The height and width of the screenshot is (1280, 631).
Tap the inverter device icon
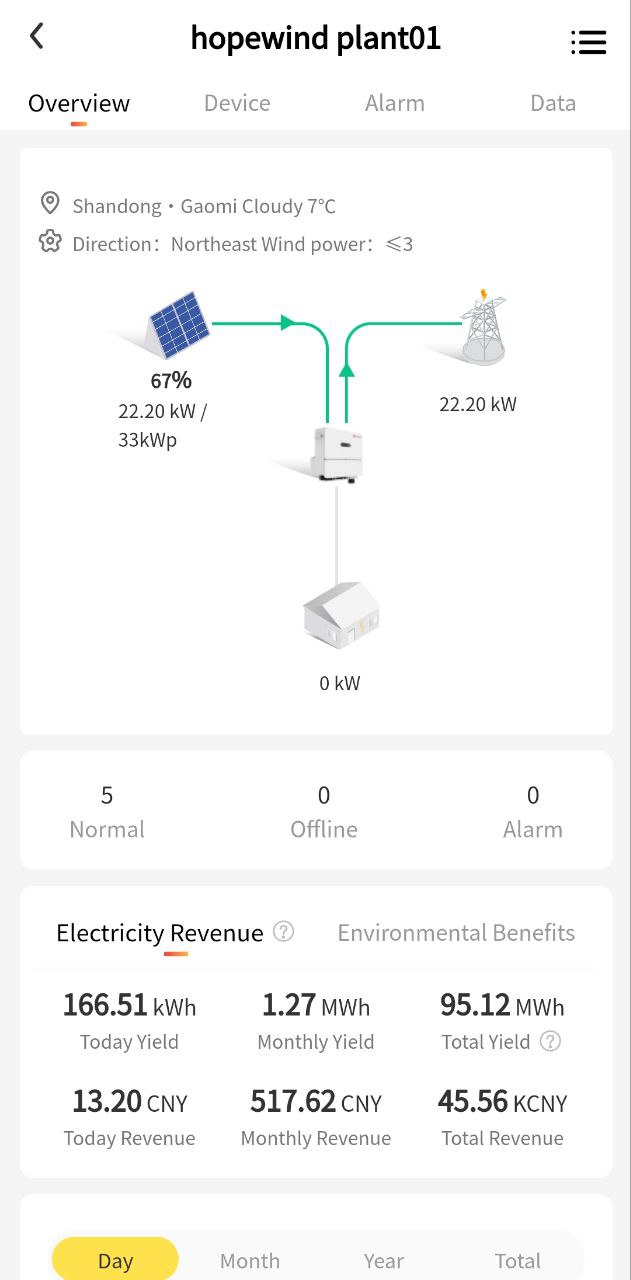[x=337, y=453]
